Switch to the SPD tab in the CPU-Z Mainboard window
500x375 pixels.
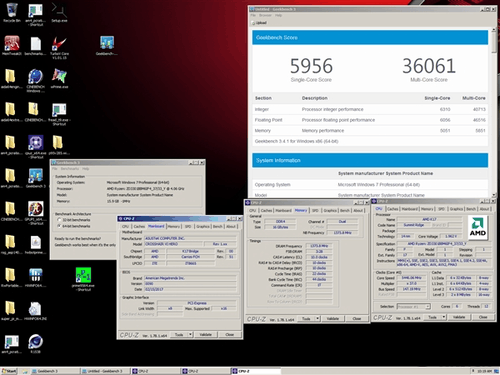point(188,226)
